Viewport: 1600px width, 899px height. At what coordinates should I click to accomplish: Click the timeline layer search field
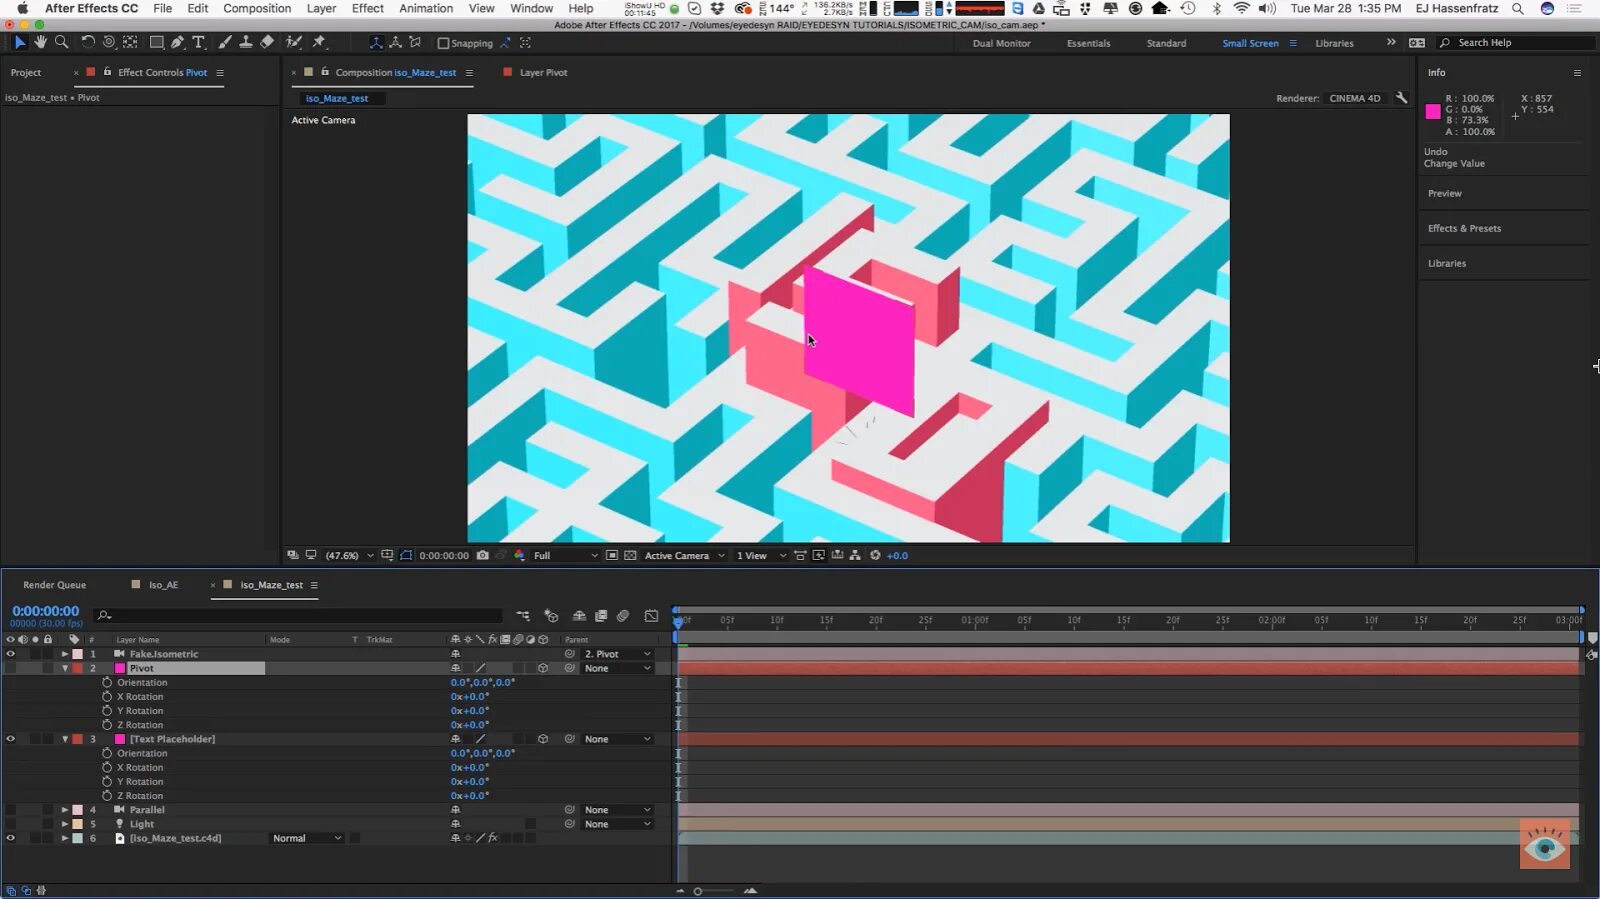[298, 616]
